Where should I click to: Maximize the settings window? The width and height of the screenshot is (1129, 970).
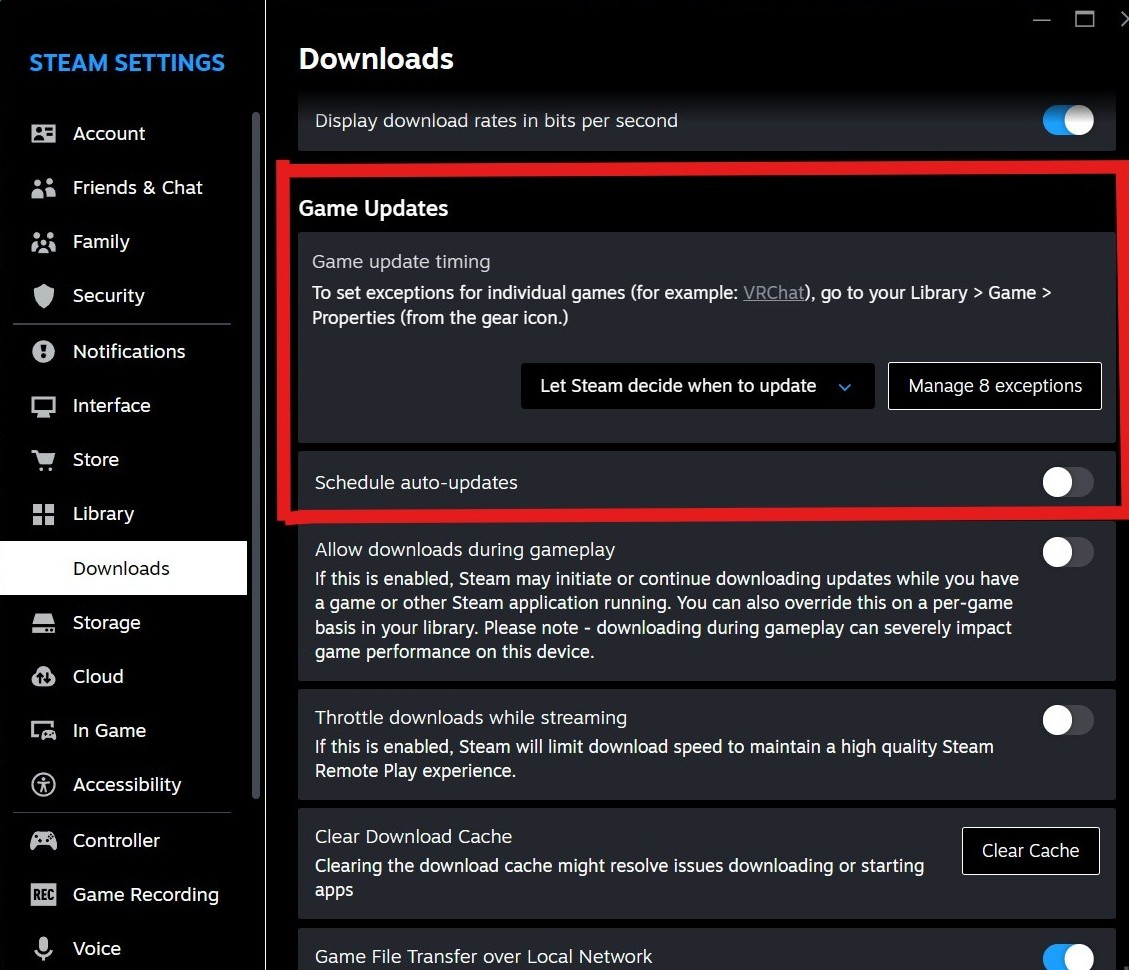pyautogui.click(x=1084, y=19)
